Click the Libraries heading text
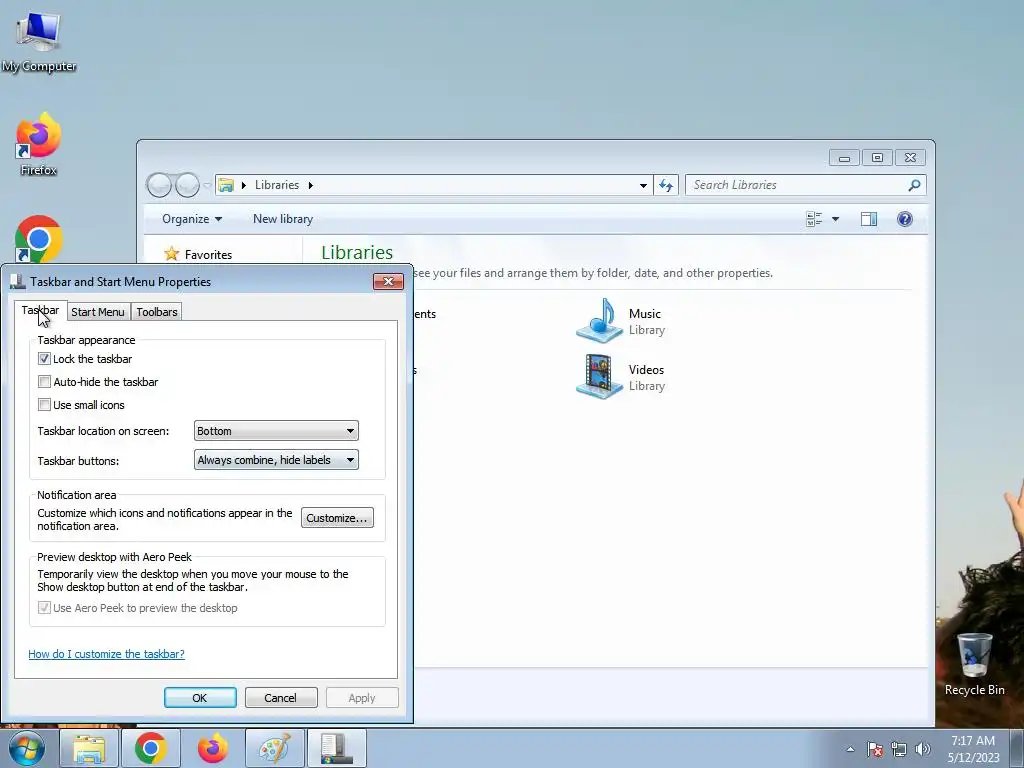Image resolution: width=1024 pixels, height=768 pixels. [x=357, y=253]
